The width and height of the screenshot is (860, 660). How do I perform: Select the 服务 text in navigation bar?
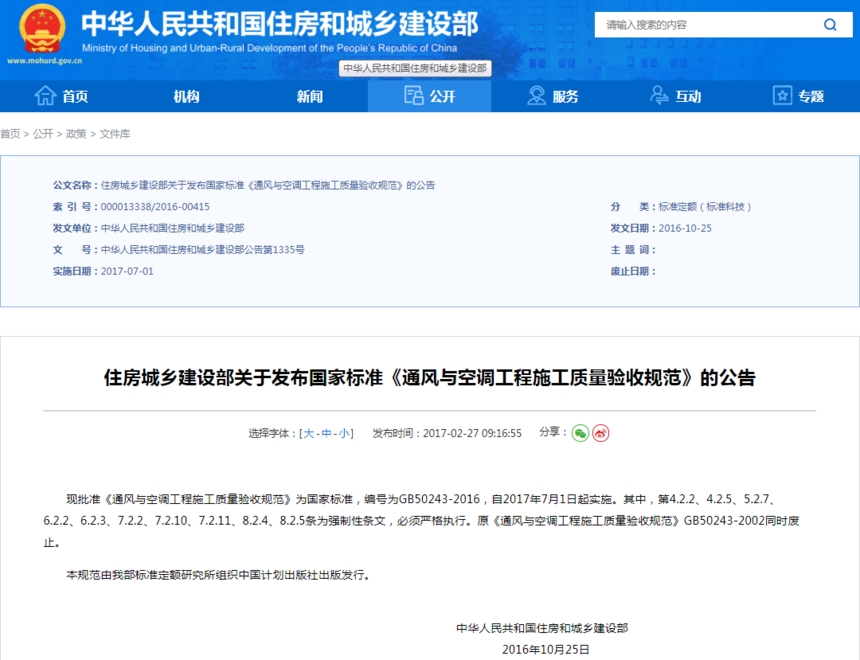click(565, 97)
